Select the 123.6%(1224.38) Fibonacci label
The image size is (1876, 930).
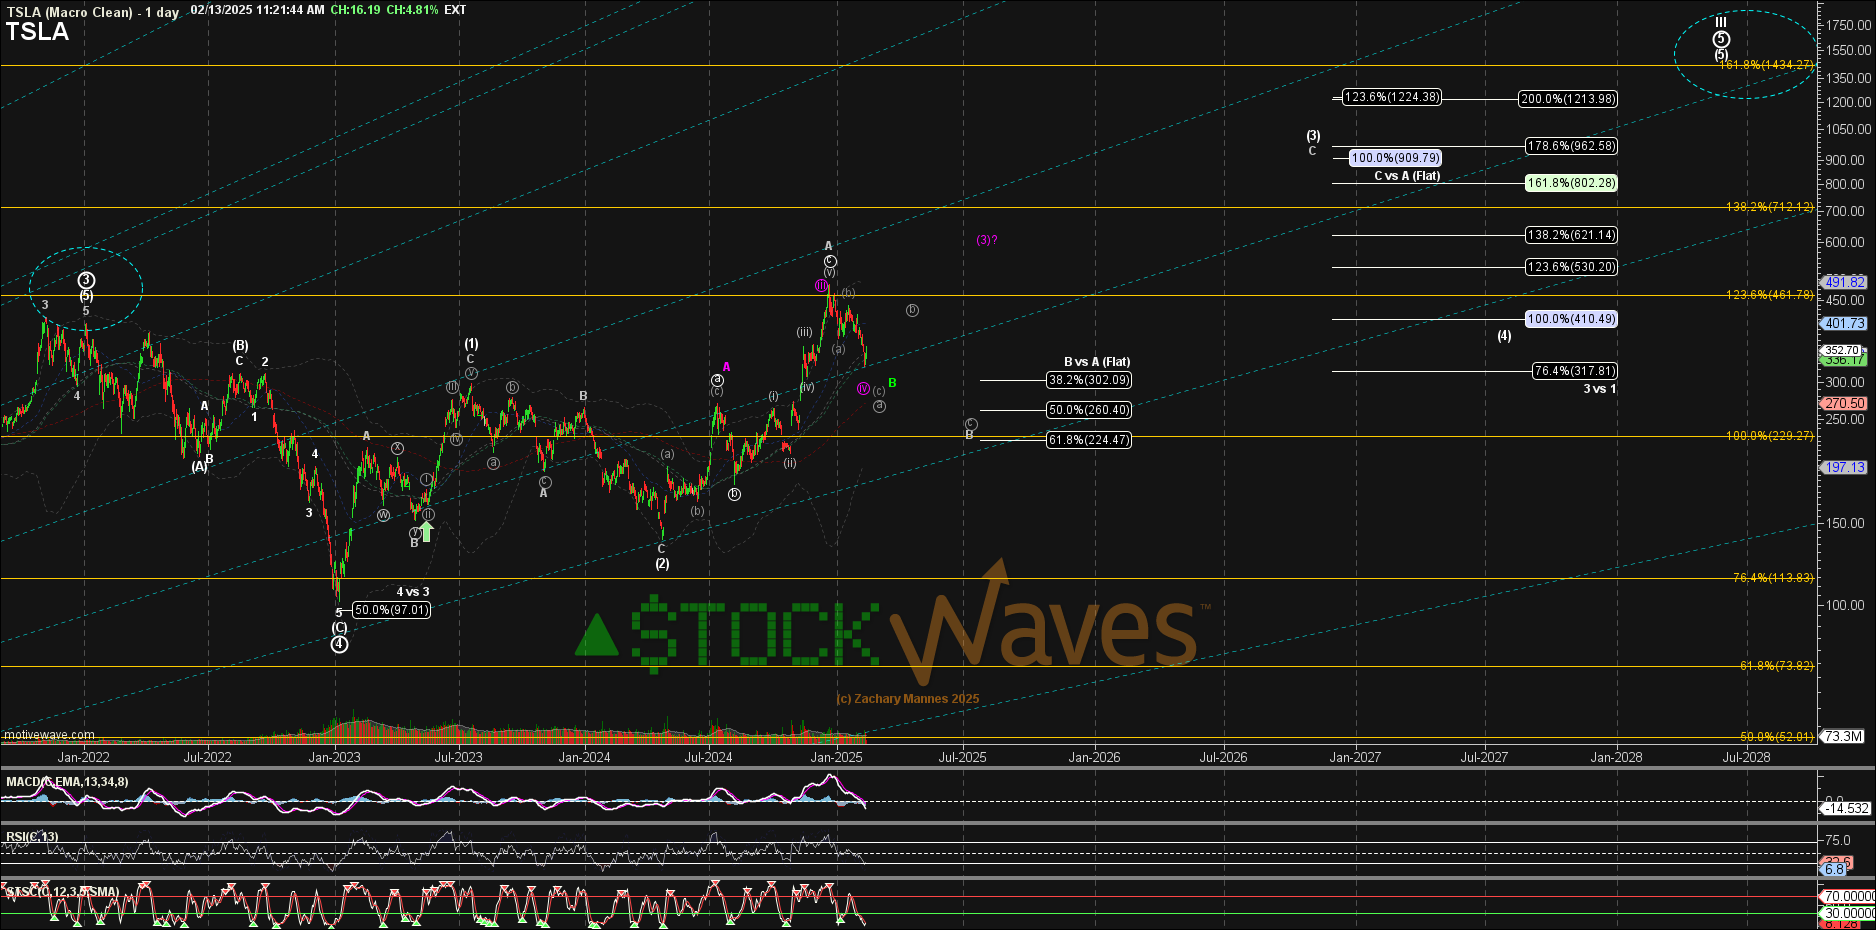tap(1392, 97)
